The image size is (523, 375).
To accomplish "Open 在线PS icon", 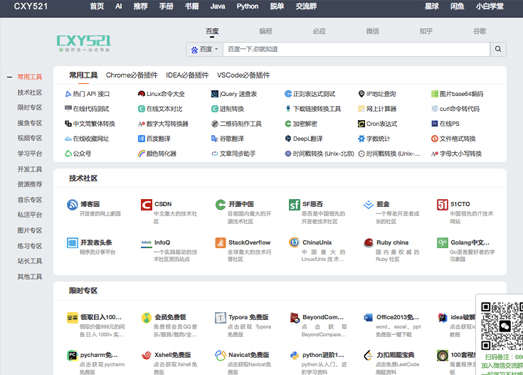I will [x=434, y=124].
